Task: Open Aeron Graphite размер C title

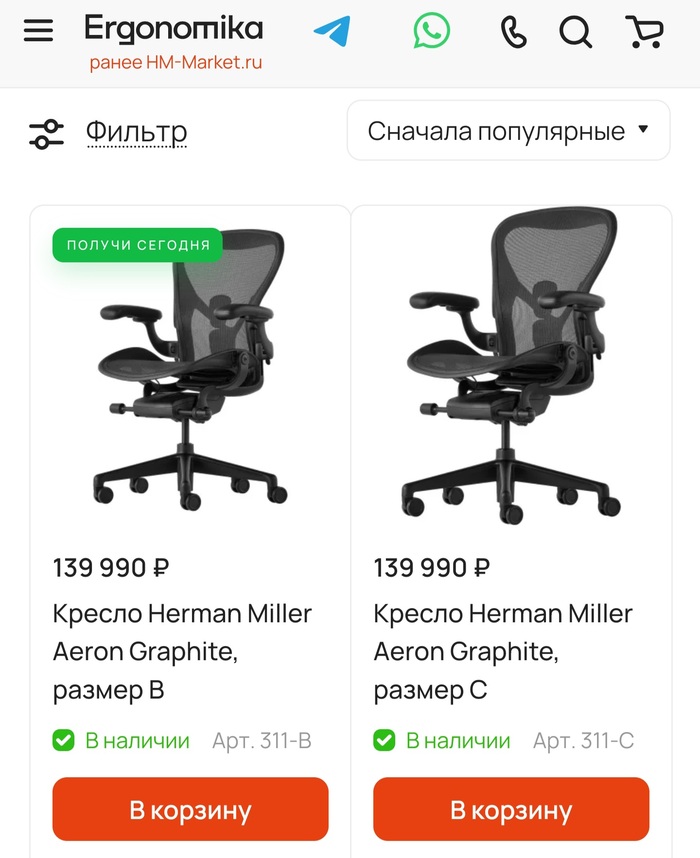Action: 503,651
